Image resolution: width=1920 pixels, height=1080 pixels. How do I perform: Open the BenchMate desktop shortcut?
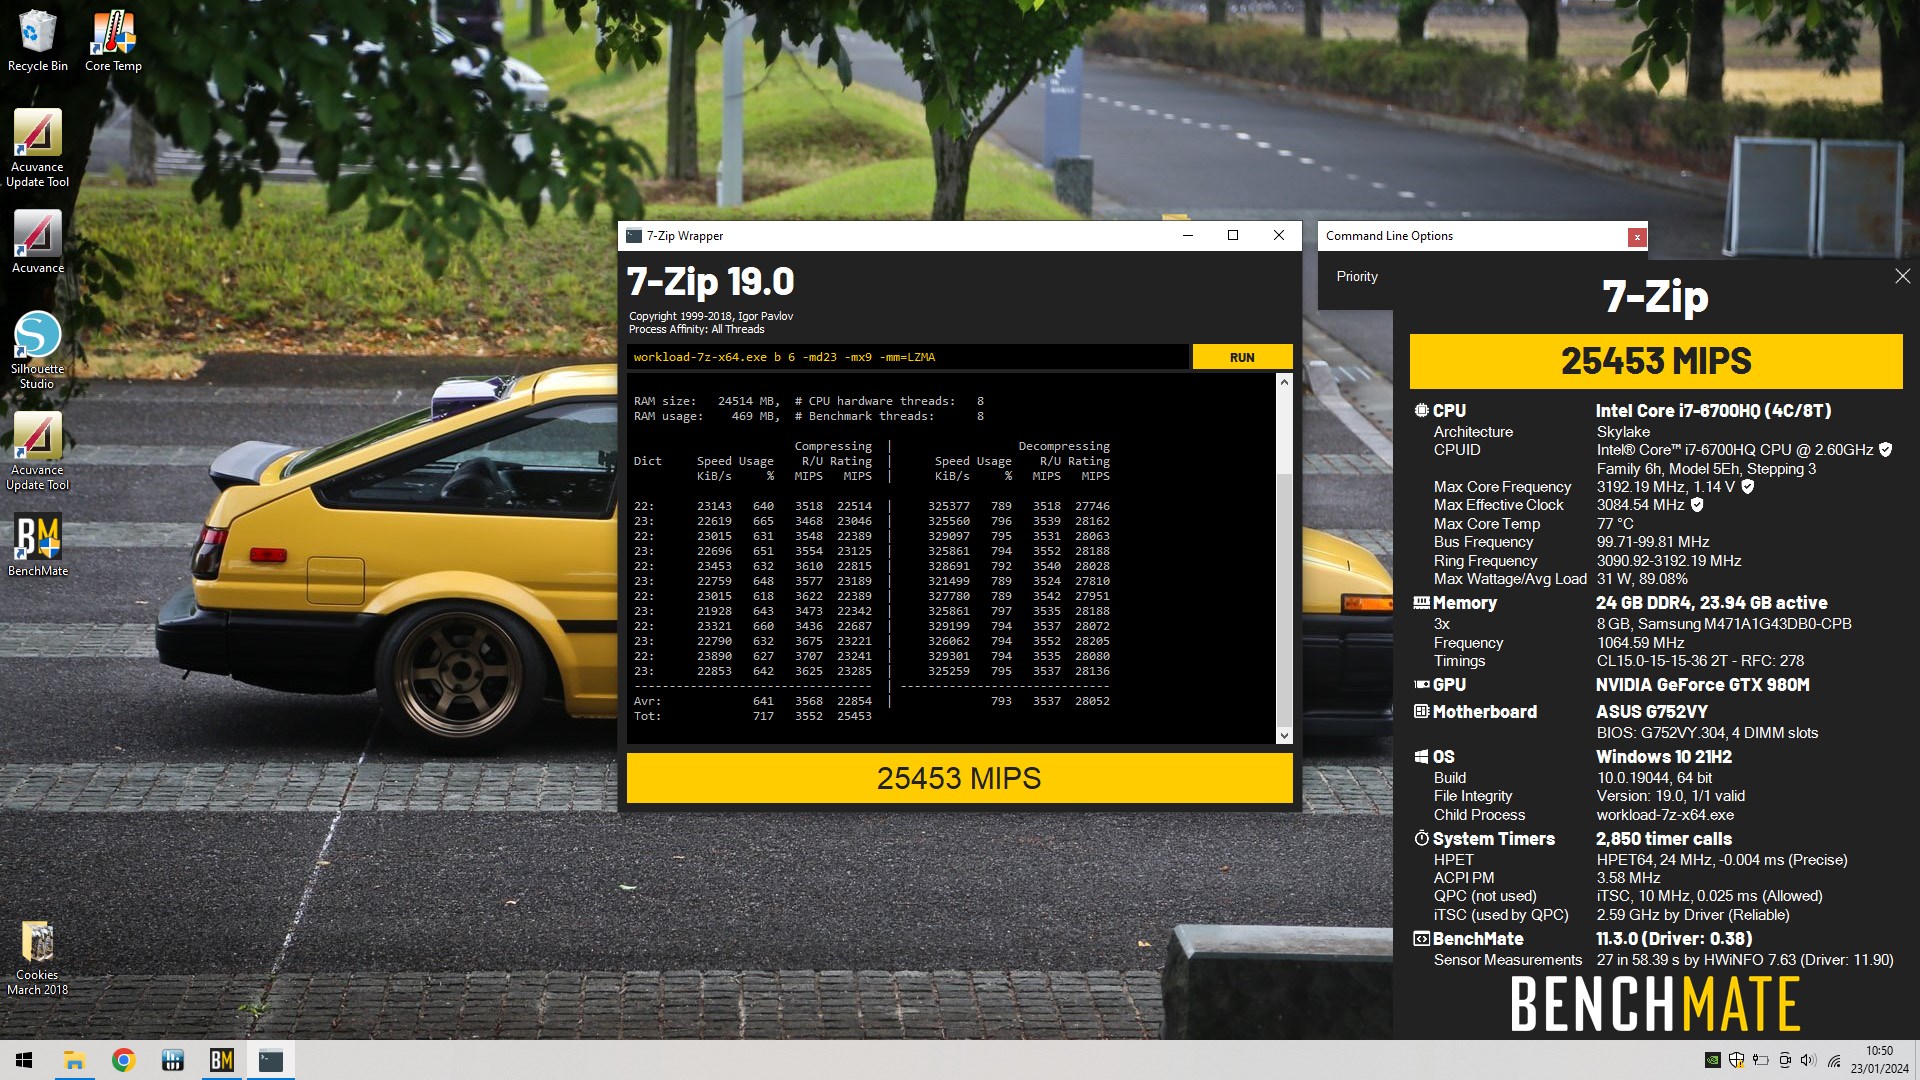click(x=37, y=546)
